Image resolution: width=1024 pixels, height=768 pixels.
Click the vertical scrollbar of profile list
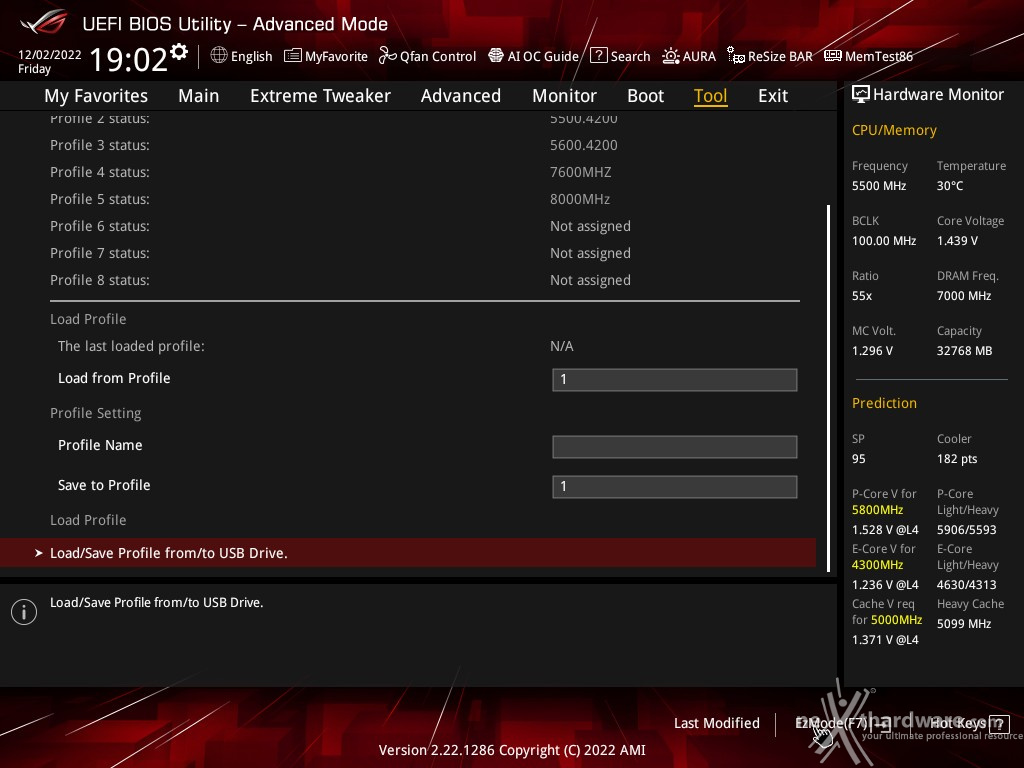point(828,388)
